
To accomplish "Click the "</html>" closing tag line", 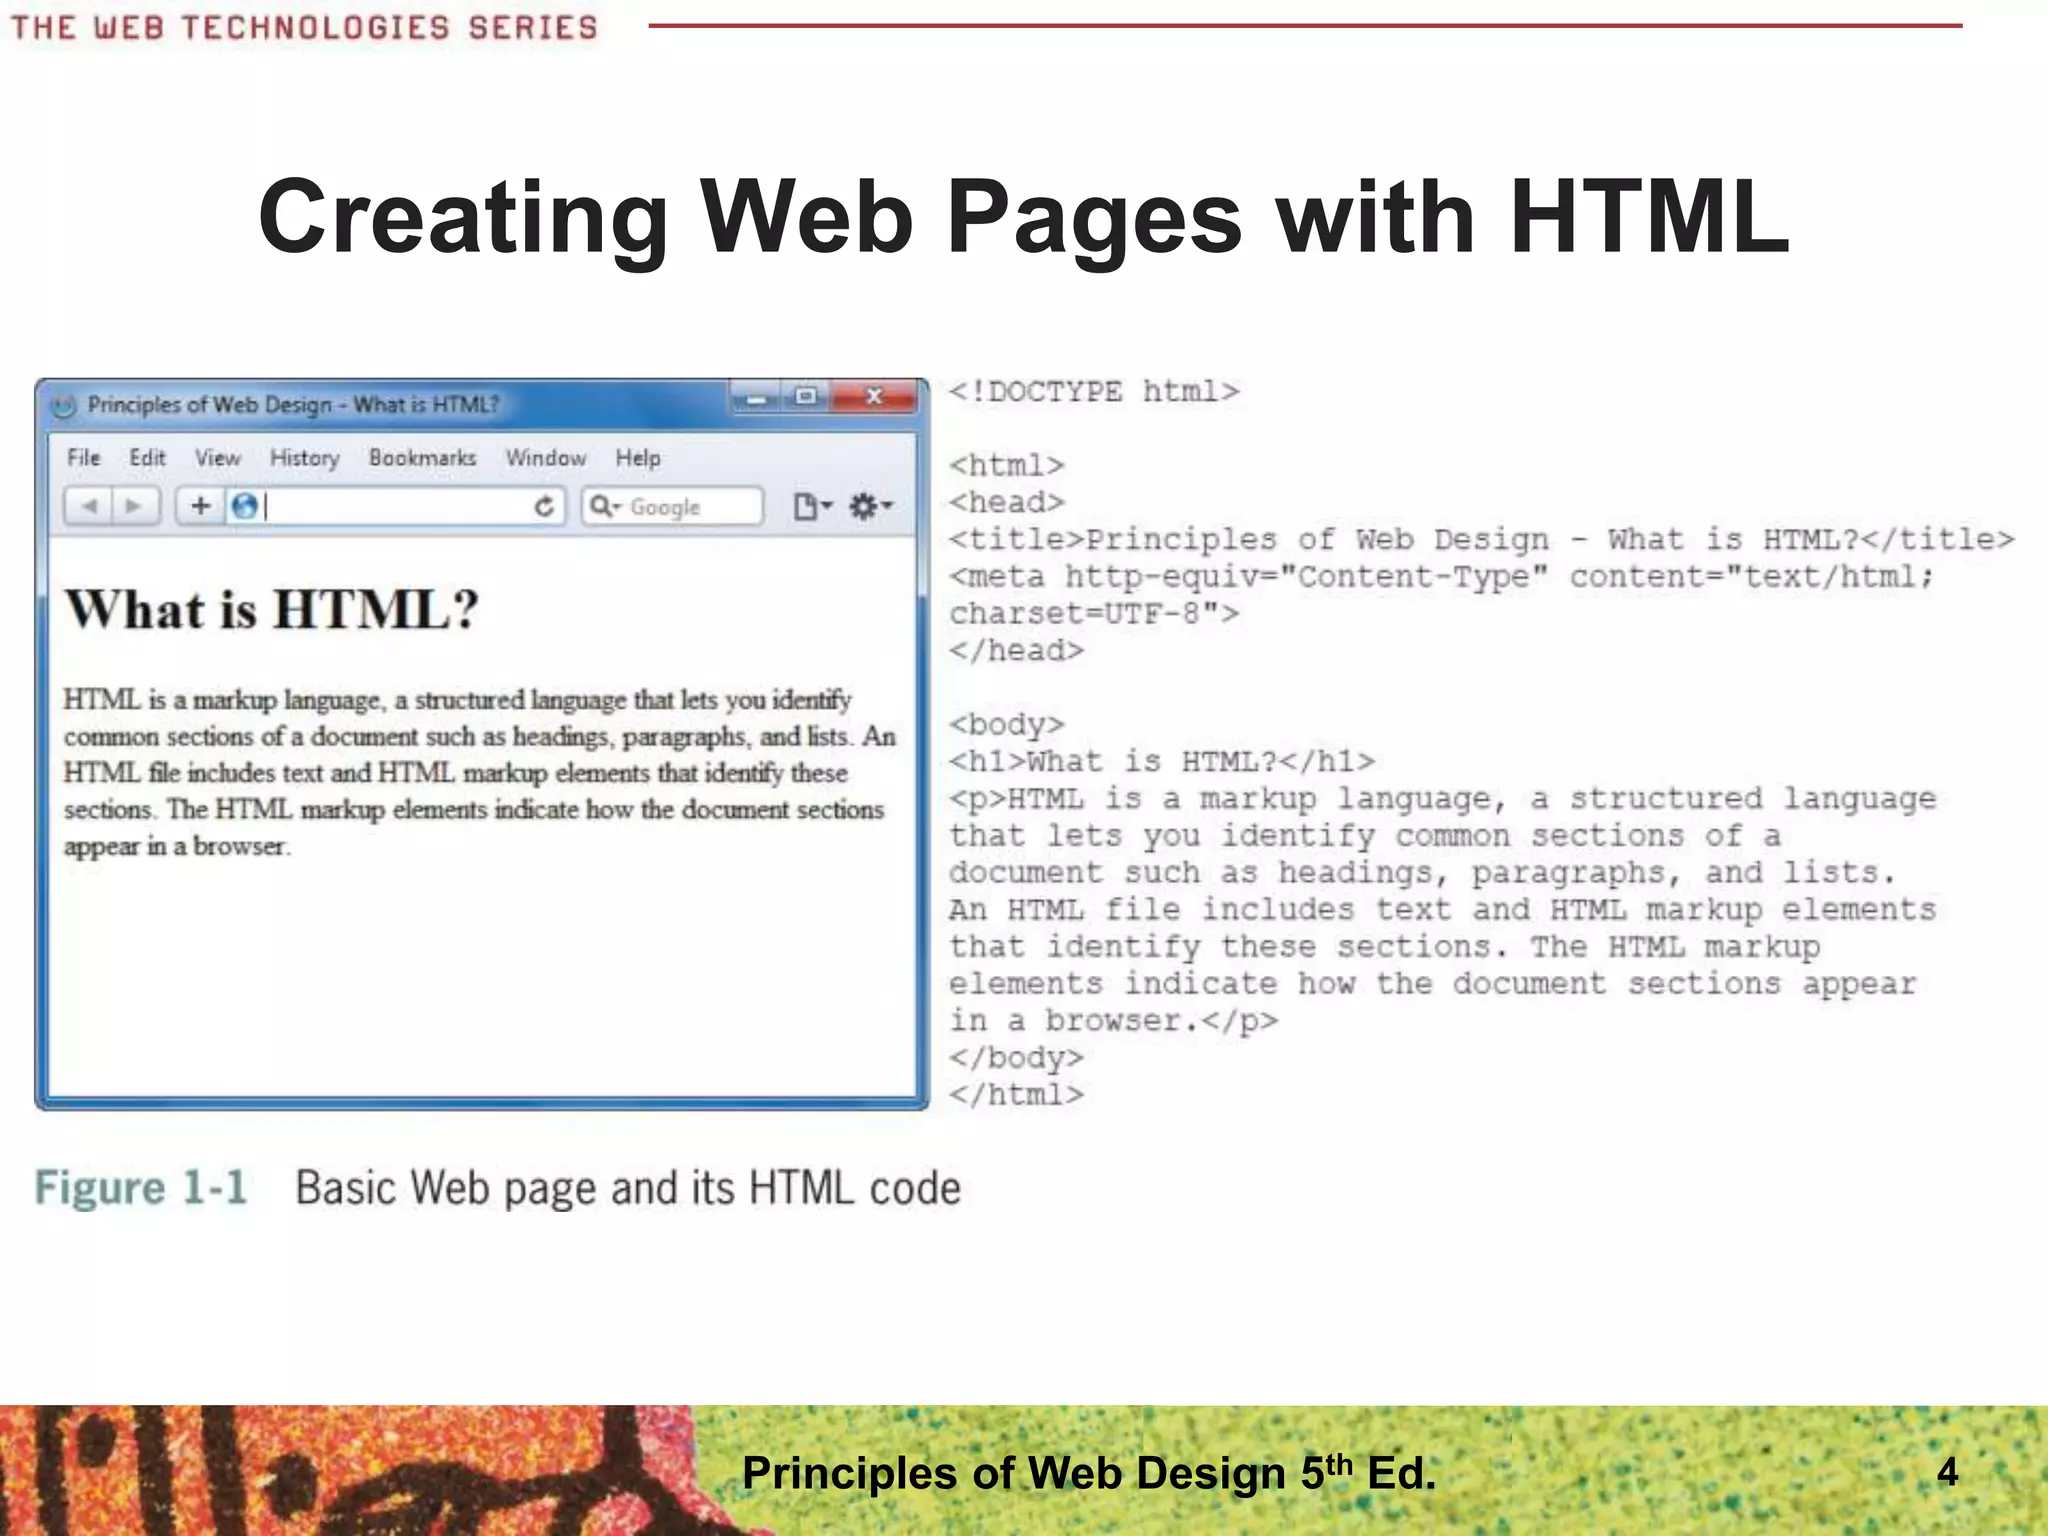I will pos(1016,1095).
